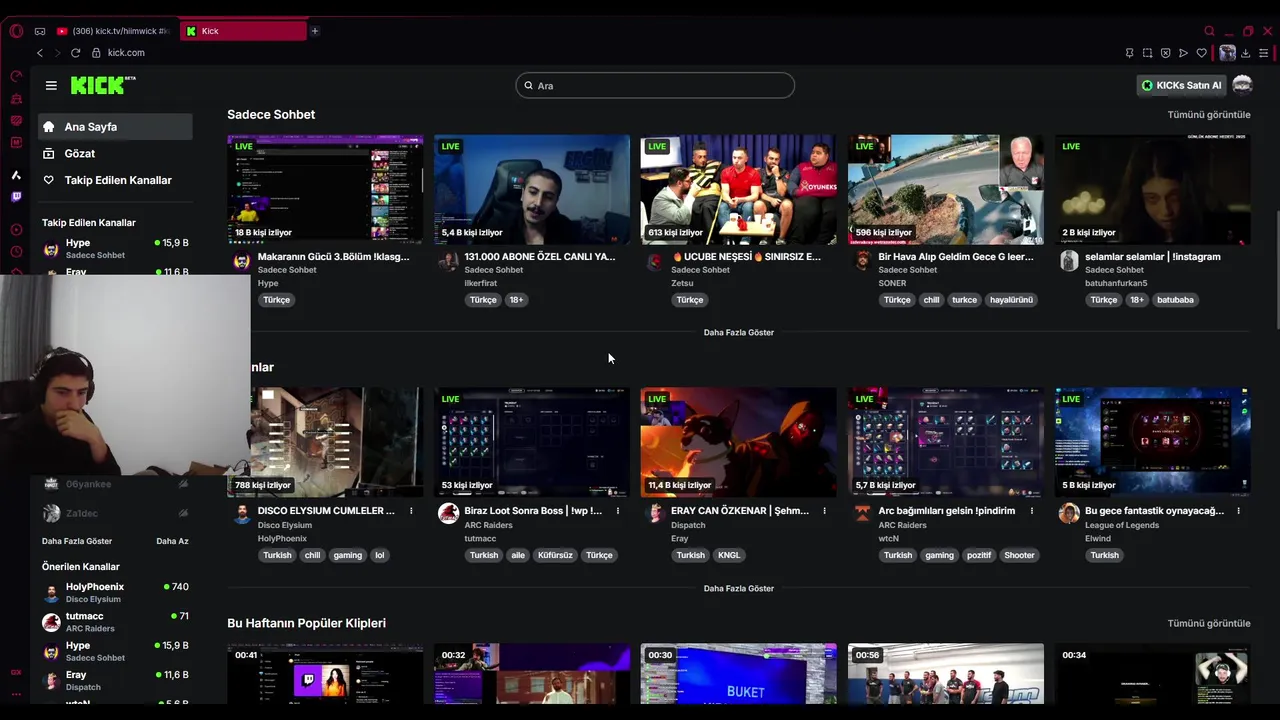Open Eray in Önerilen Kanallar list
The image size is (1280, 720).
pyautogui.click(x=115, y=681)
